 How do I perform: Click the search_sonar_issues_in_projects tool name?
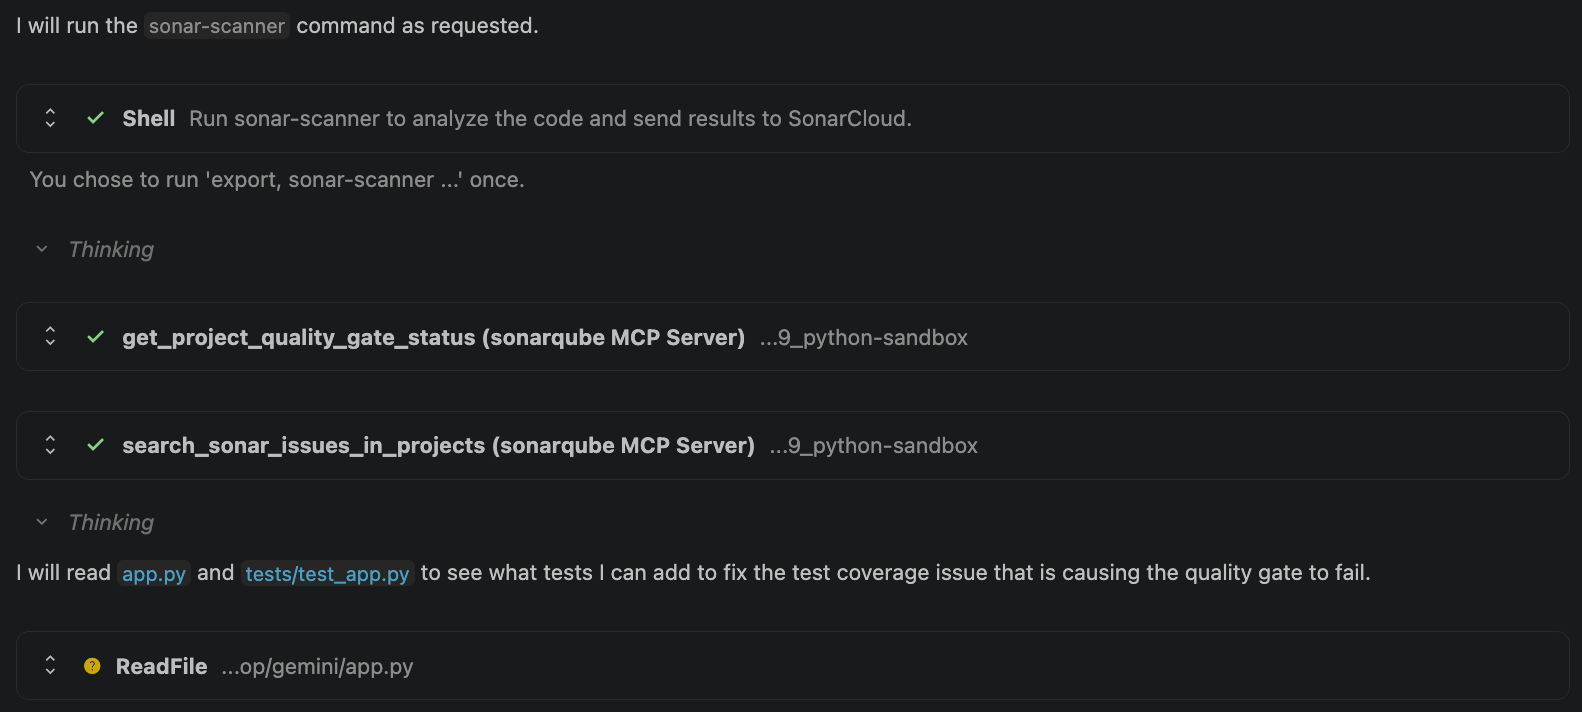click(438, 446)
